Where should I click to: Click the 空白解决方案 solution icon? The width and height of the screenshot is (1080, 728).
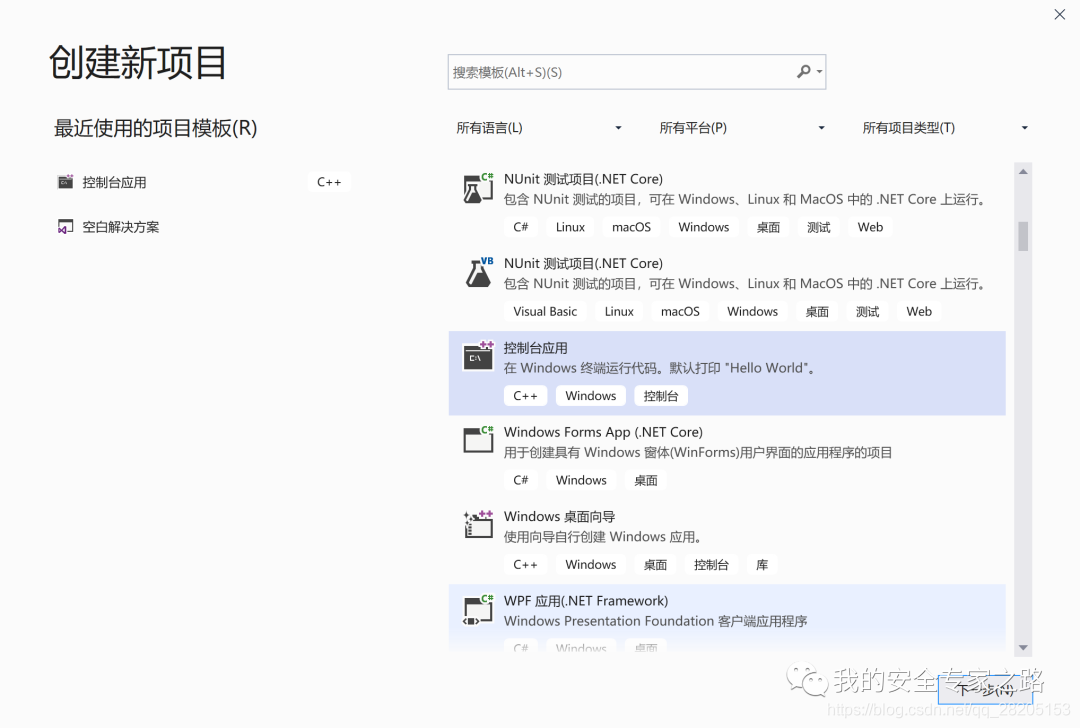(x=65, y=227)
